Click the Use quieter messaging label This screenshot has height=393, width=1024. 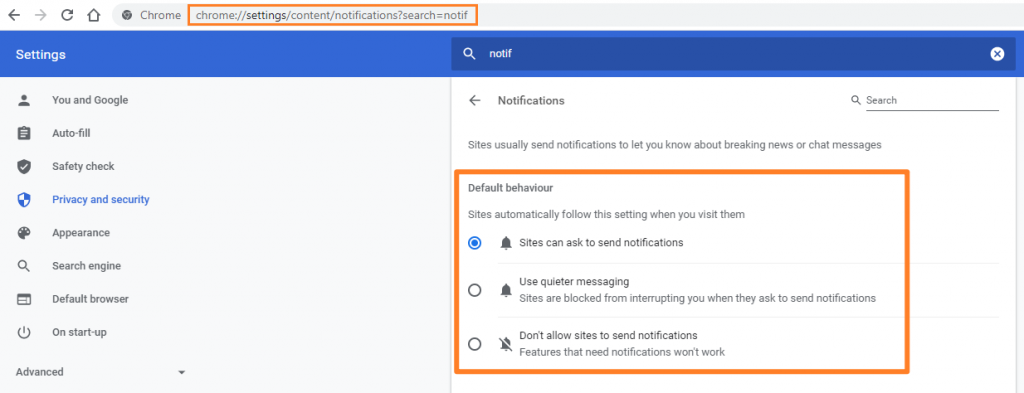pos(574,282)
